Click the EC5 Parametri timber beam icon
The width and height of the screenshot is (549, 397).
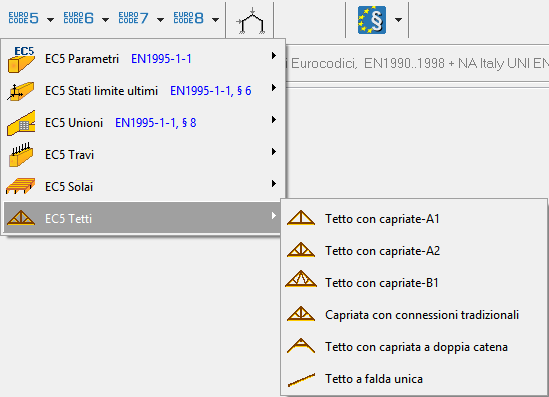(21, 59)
